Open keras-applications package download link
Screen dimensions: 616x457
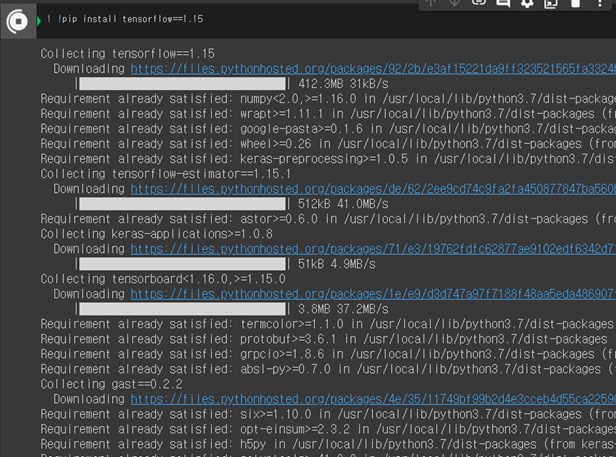[x=373, y=249]
